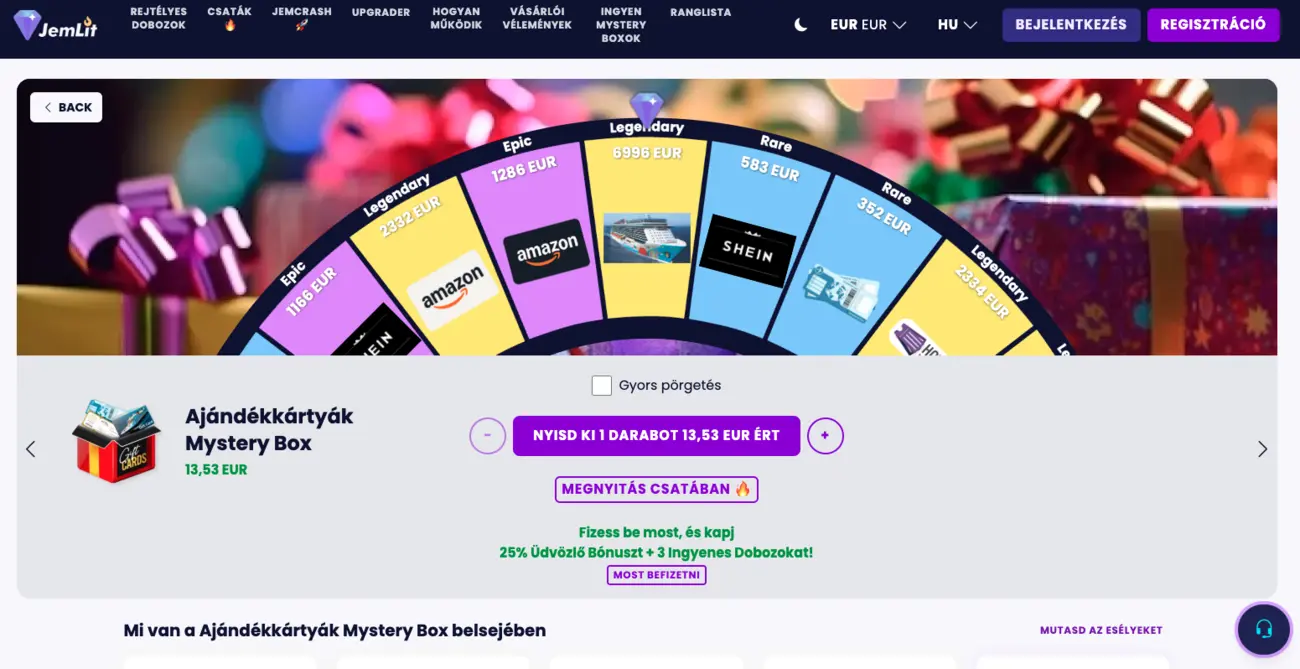Viewport: 1300px width, 669px height.
Task: Click the Regisztráció button
Action: click(1213, 25)
